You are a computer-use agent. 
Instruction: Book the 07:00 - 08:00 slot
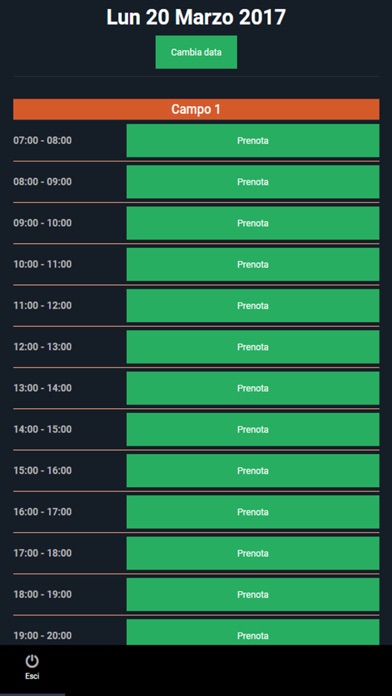point(253,141)
